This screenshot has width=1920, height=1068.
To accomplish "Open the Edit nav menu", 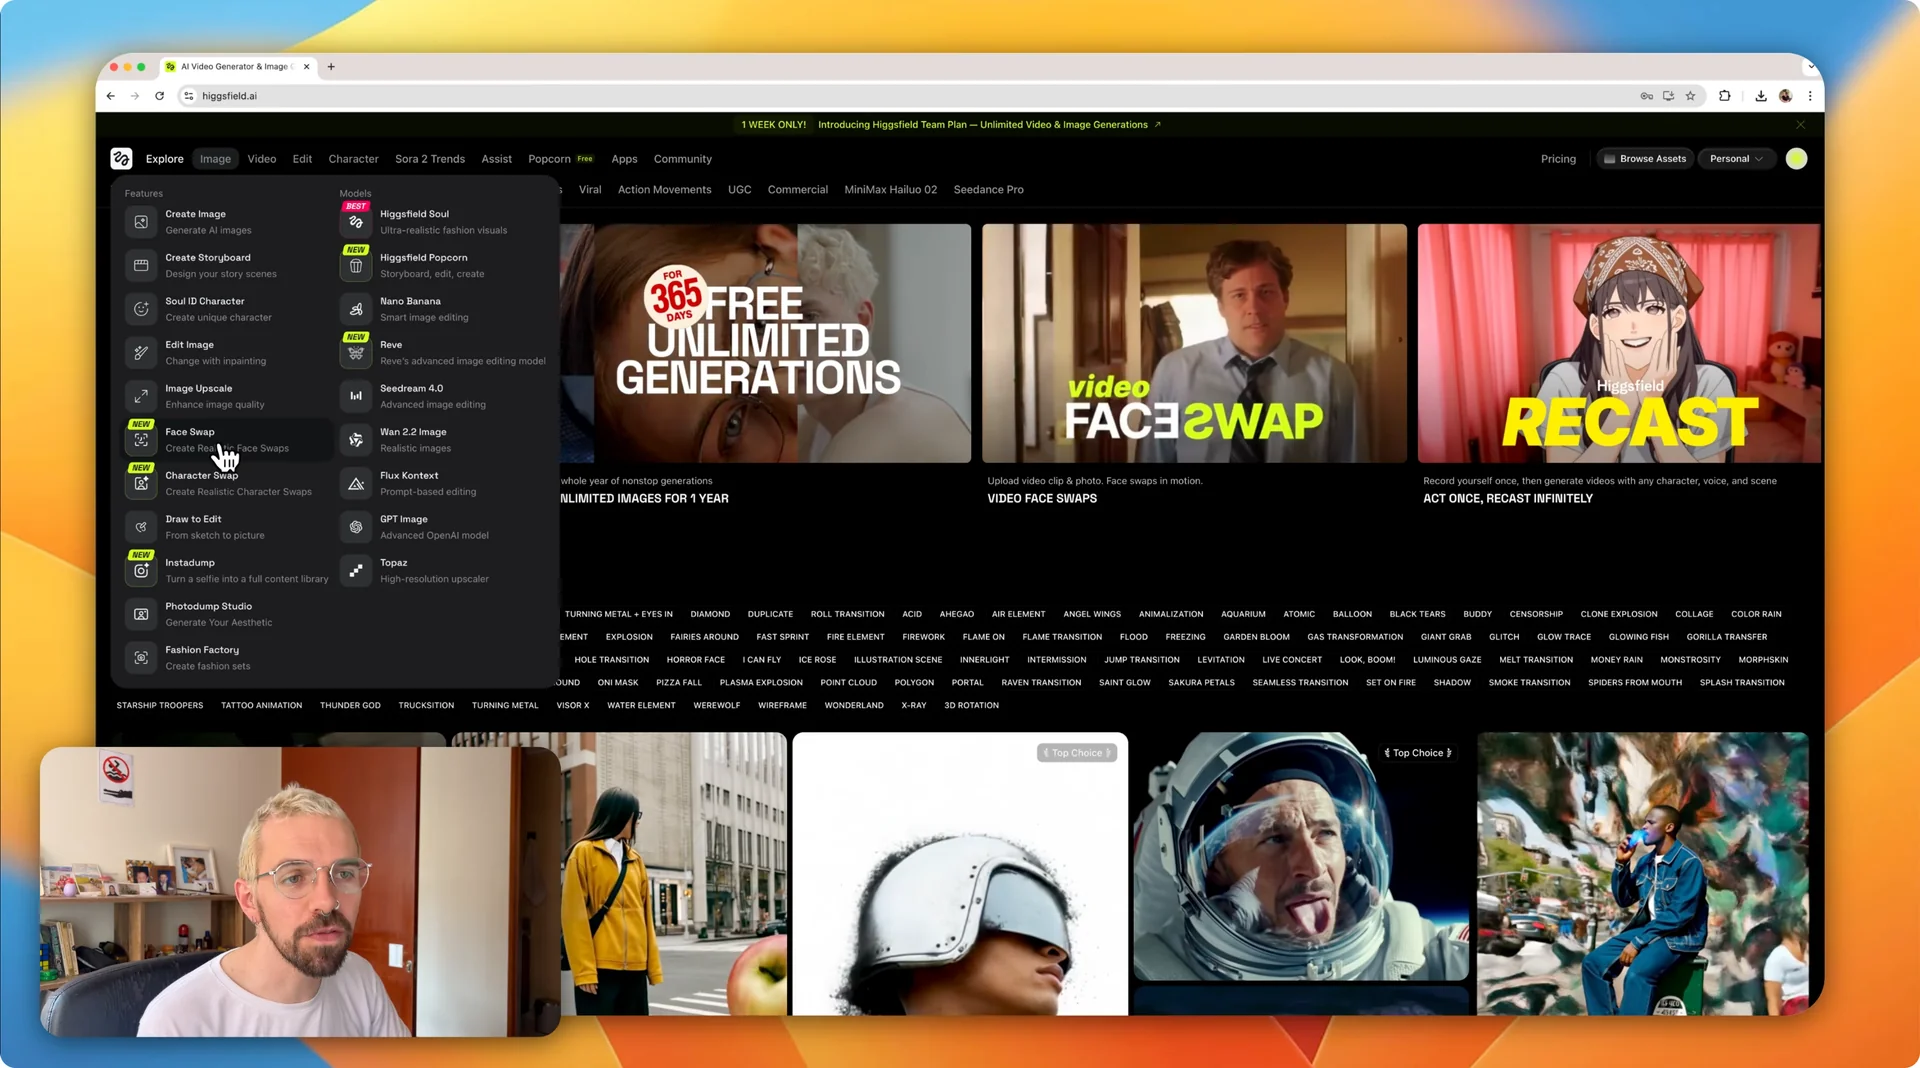I will pos(302,159).
